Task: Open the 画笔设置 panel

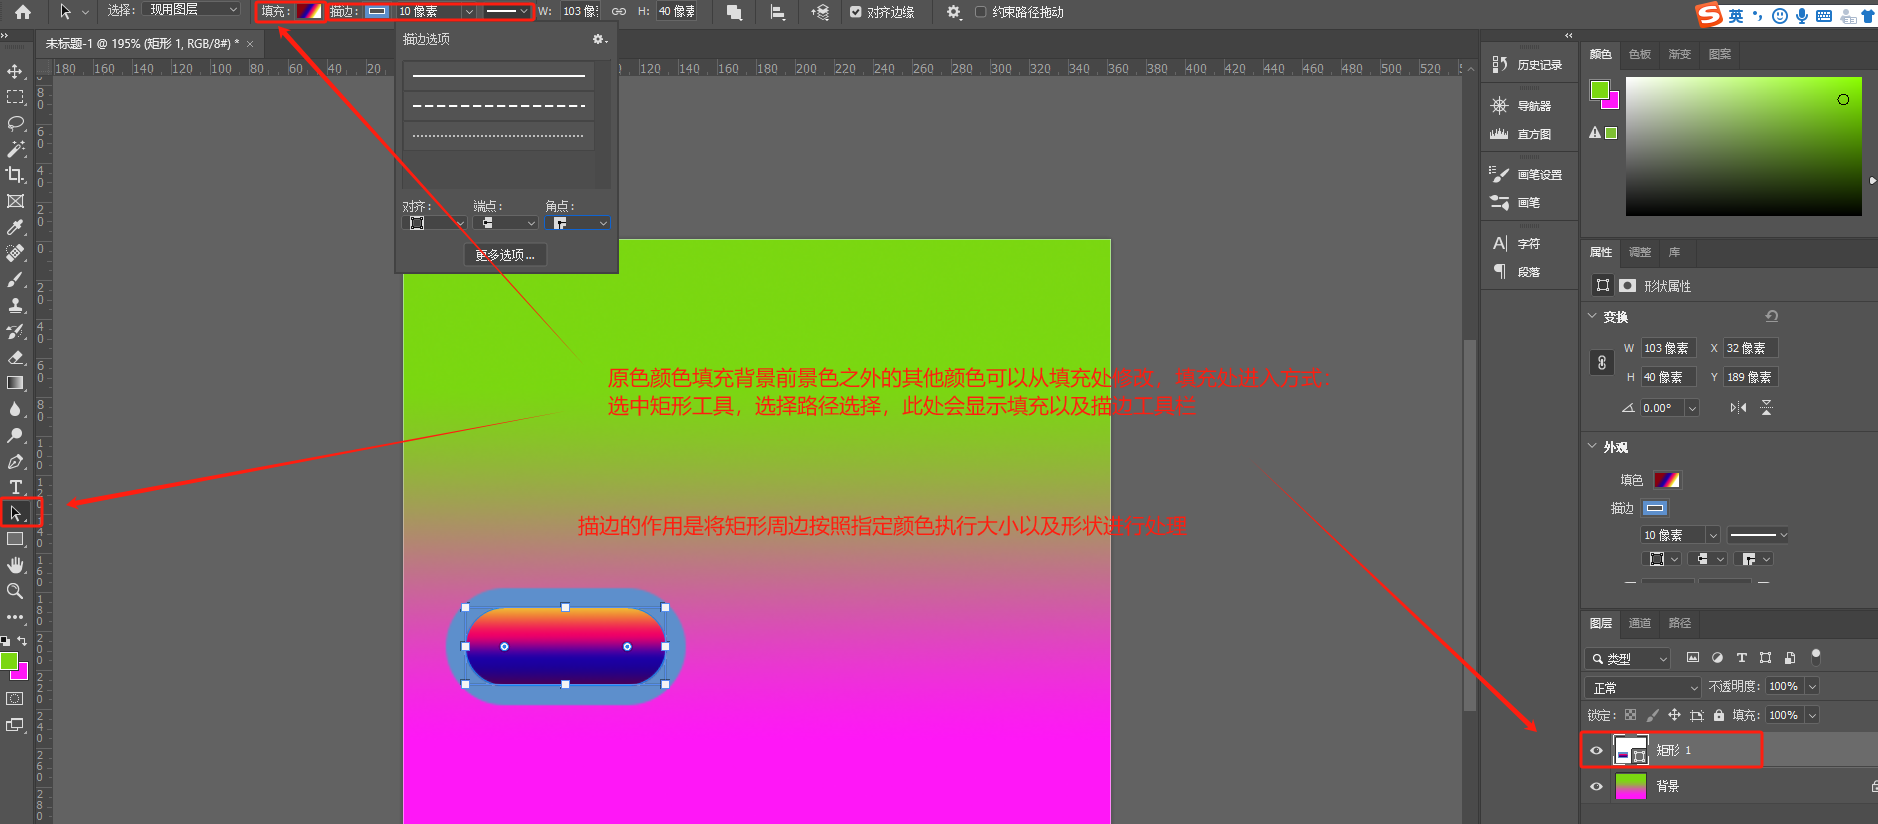Action: [1526, 175]
